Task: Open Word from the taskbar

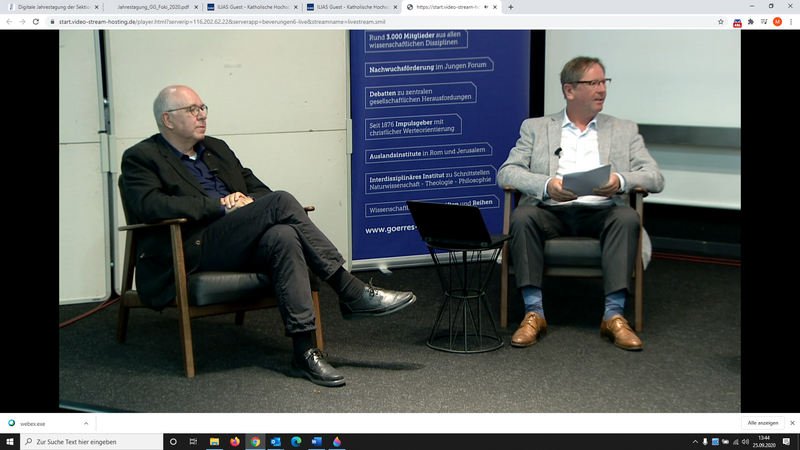Action: tap(317, 441)
